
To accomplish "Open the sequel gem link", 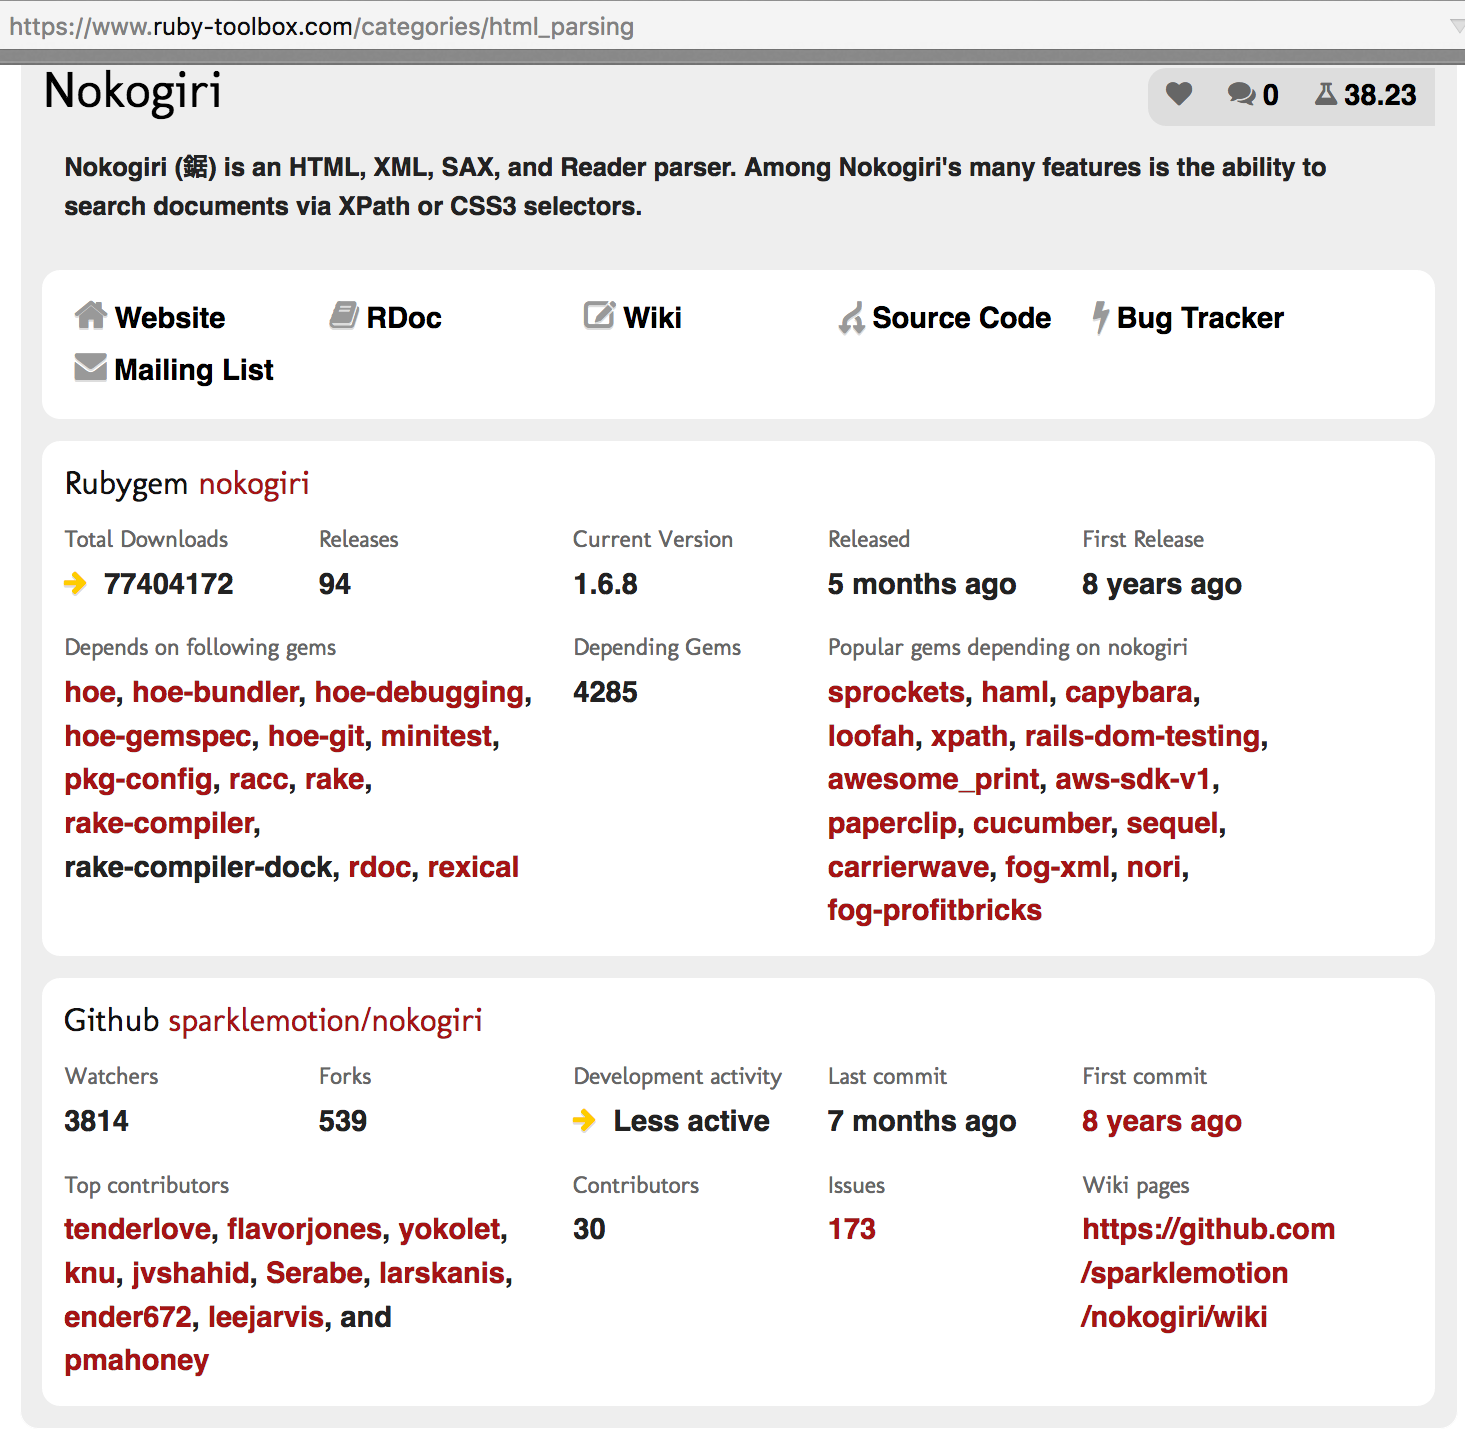I will (x=1172, y=824).
